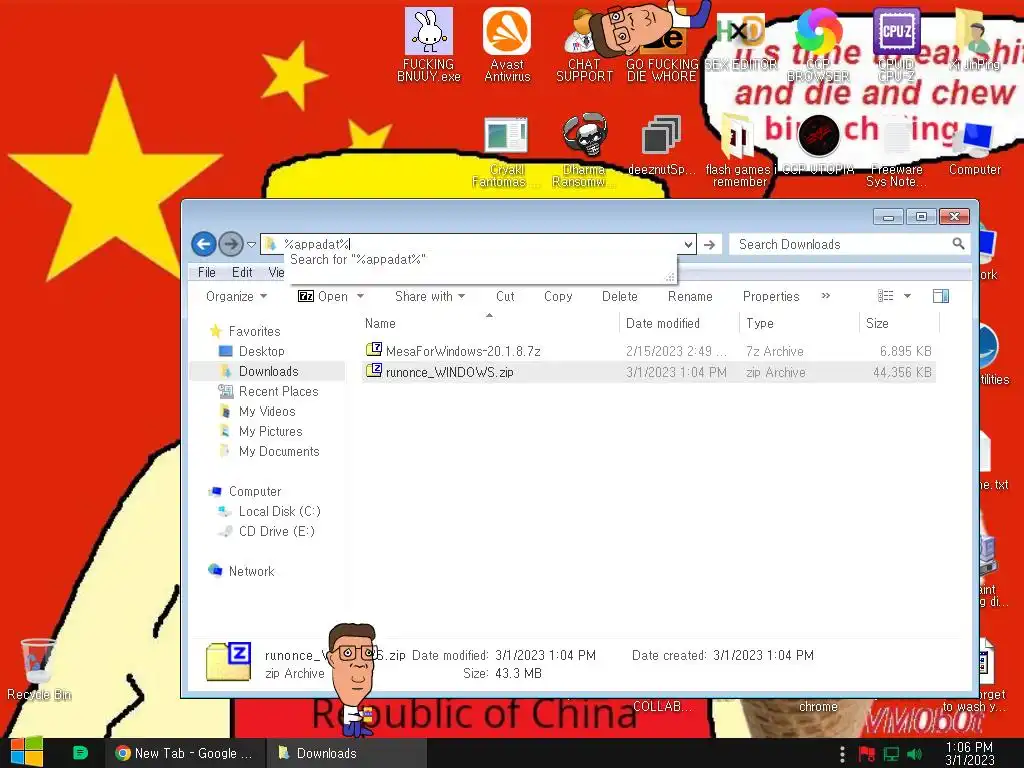
Task: Select My Documents in navigation pane
Action: click(x=279, y=452)
